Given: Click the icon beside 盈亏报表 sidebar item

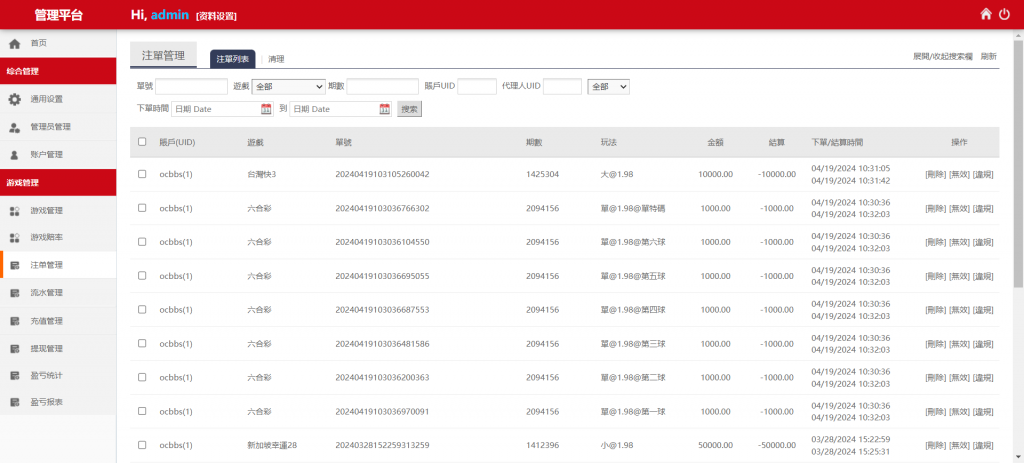Looking at the screenshot, I should (14, 404).
